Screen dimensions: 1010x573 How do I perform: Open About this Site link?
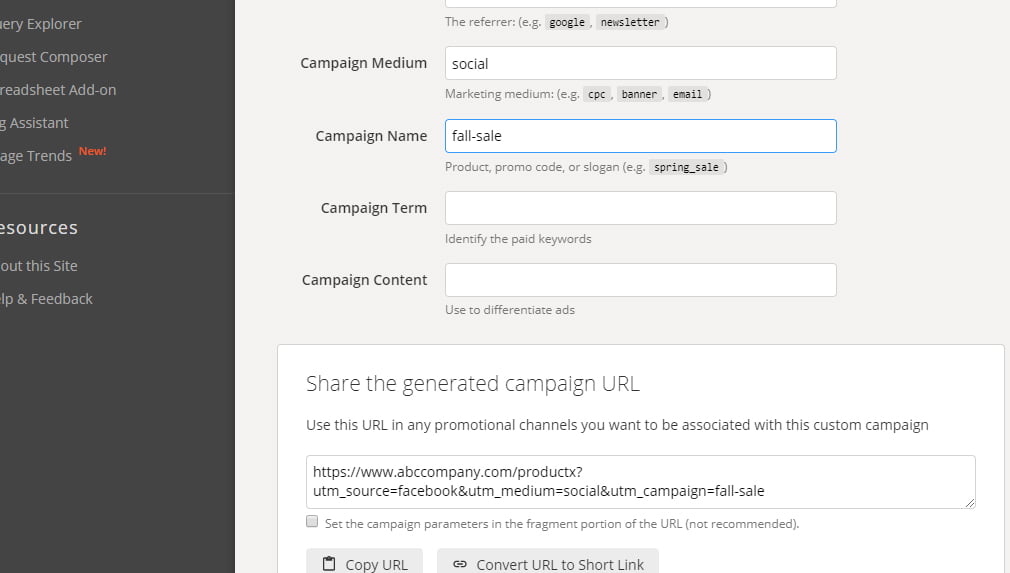point(39,266)
